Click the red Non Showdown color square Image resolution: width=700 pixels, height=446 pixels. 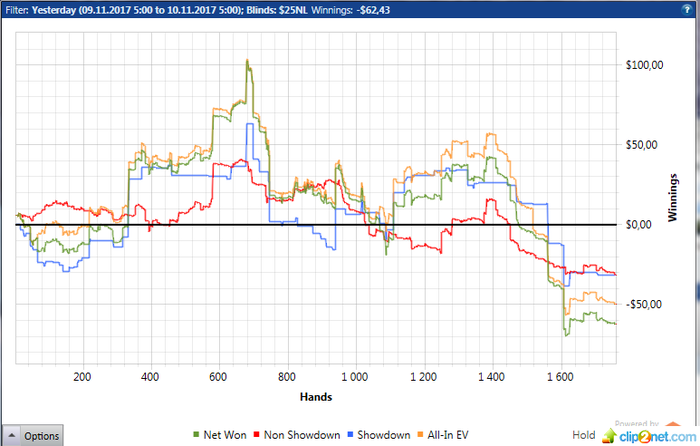(256, 435)
